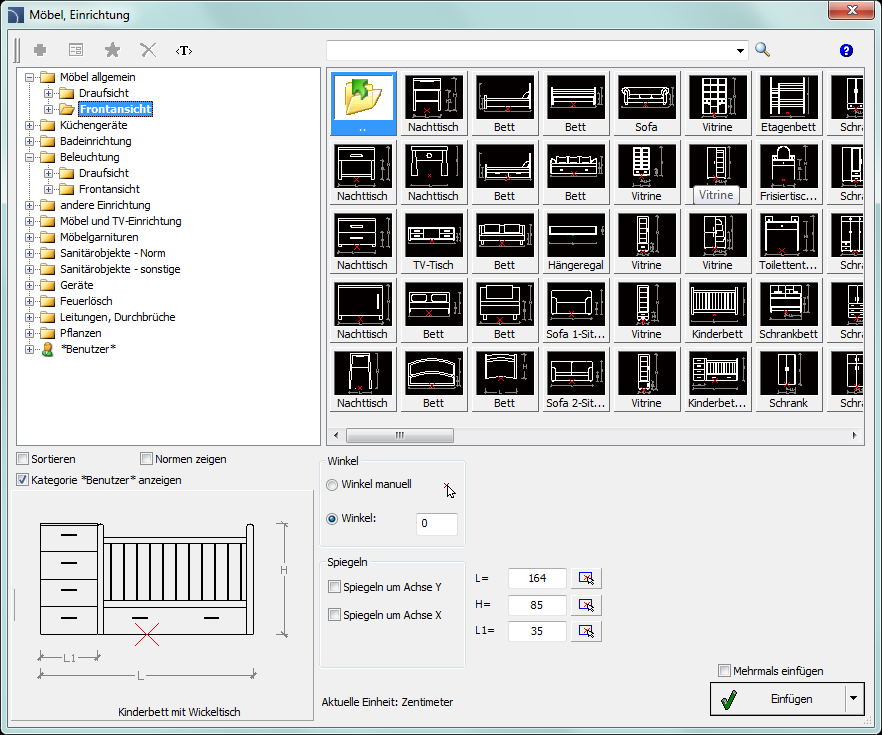Select the Winkel manuell radio button
This screenshot has width=882, height=735.
click(333, 484)
